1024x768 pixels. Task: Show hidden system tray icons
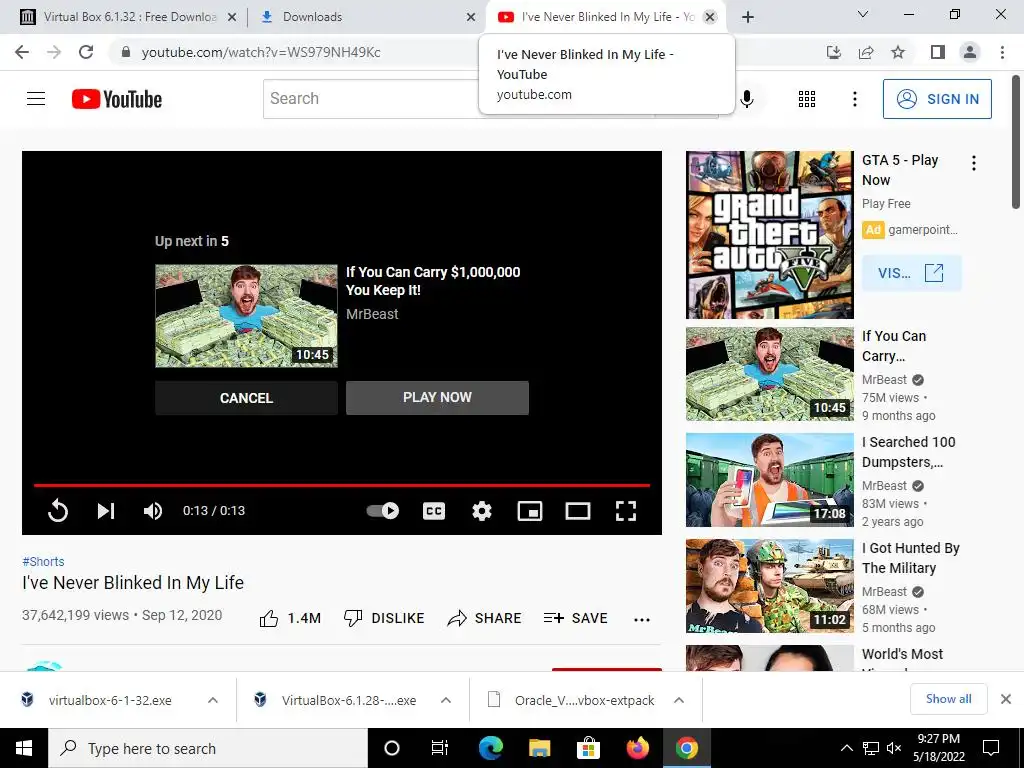coord(846,748)
